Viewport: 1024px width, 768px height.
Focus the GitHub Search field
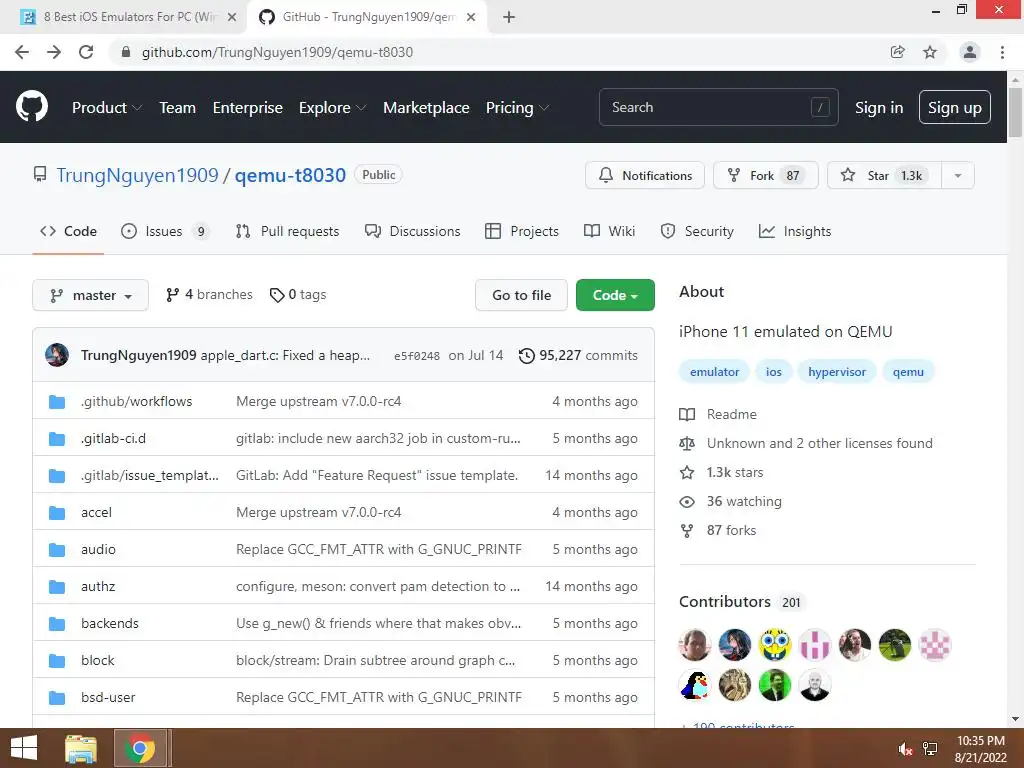(x=718, y=107)
